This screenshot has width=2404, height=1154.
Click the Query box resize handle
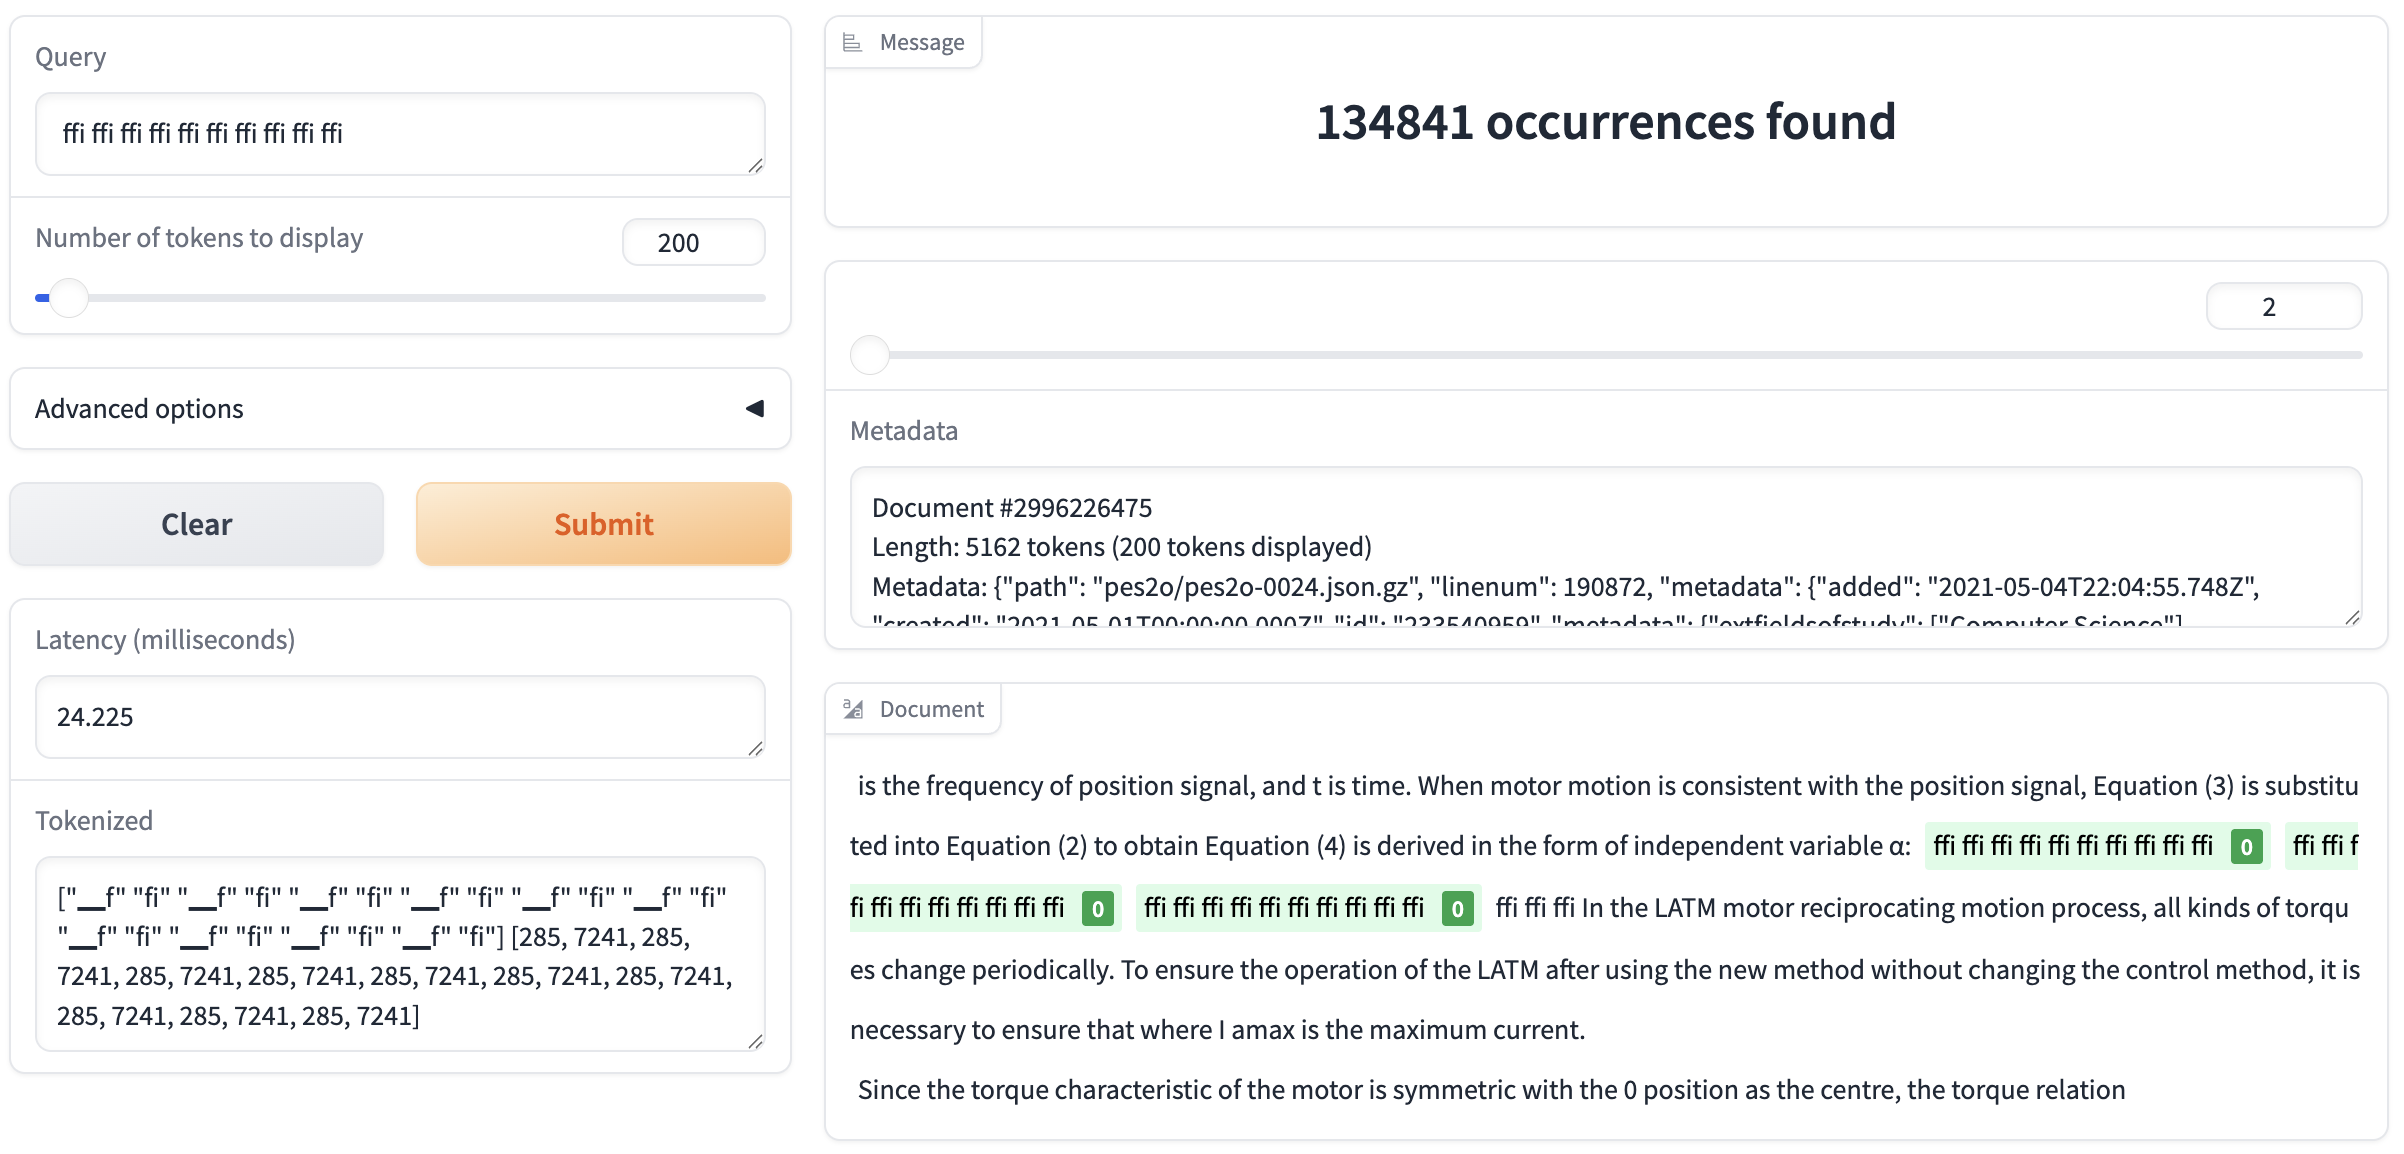pos(756,166)
